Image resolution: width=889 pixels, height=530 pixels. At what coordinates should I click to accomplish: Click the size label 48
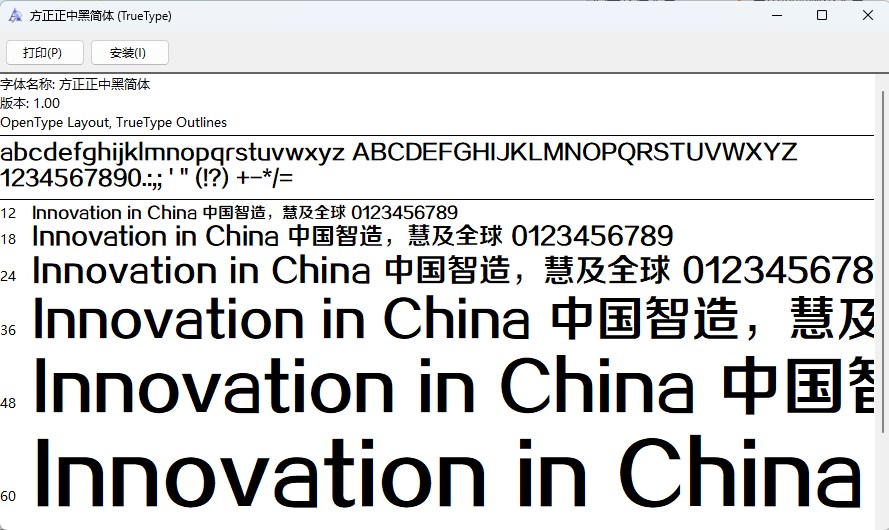point(8,403)
